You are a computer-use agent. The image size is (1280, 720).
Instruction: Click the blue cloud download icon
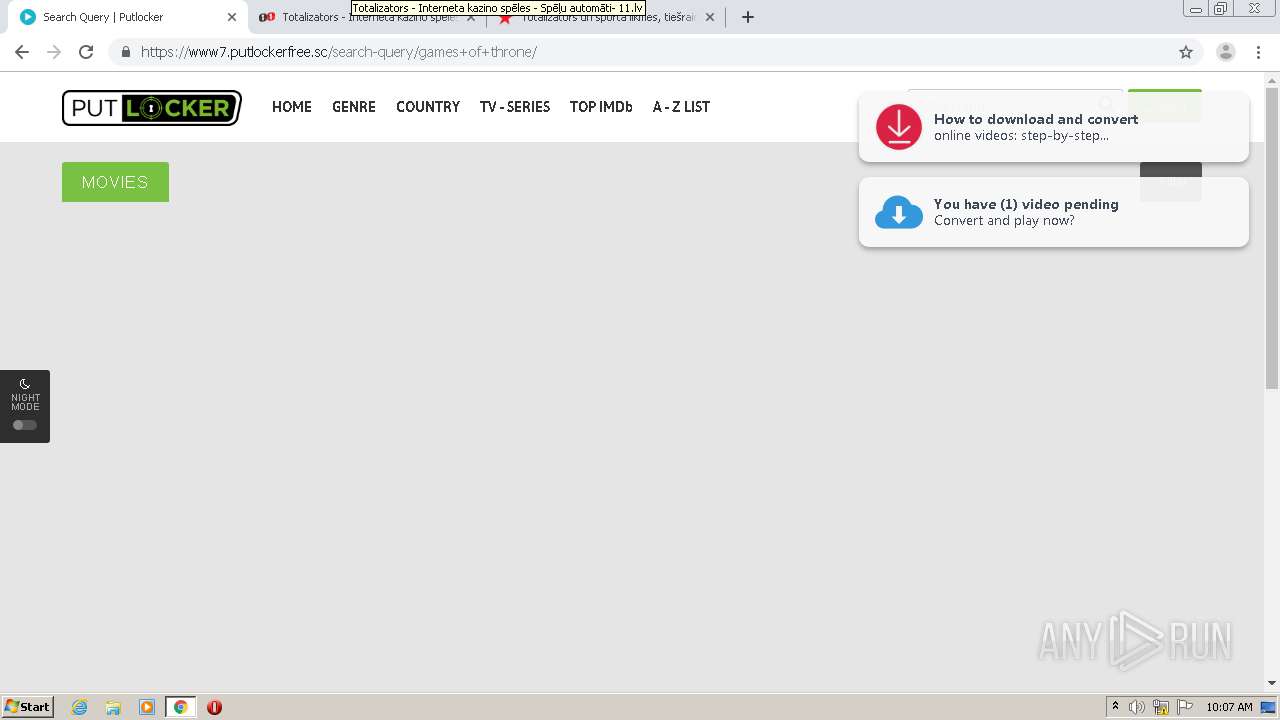coord(899,212)
